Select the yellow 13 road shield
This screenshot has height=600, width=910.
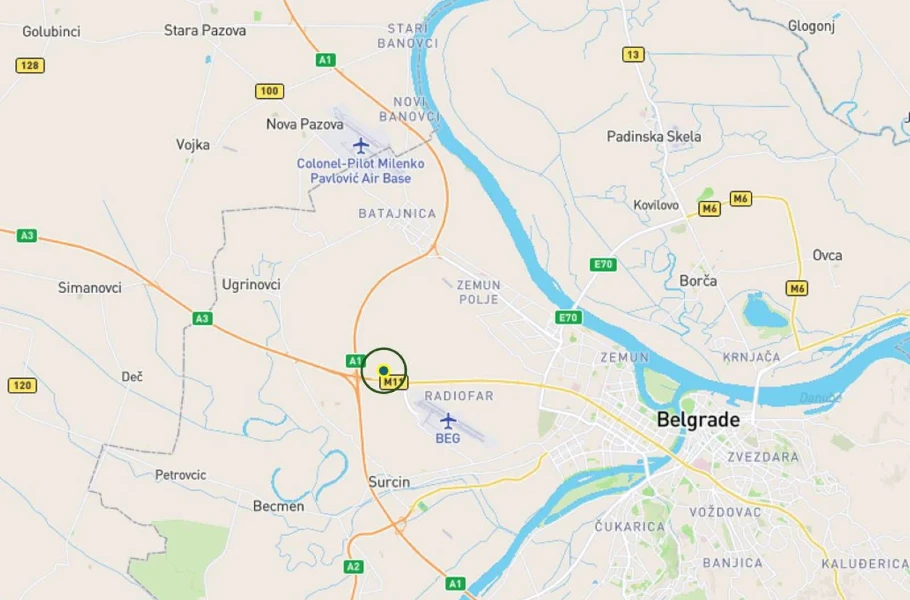pos(633,55)
